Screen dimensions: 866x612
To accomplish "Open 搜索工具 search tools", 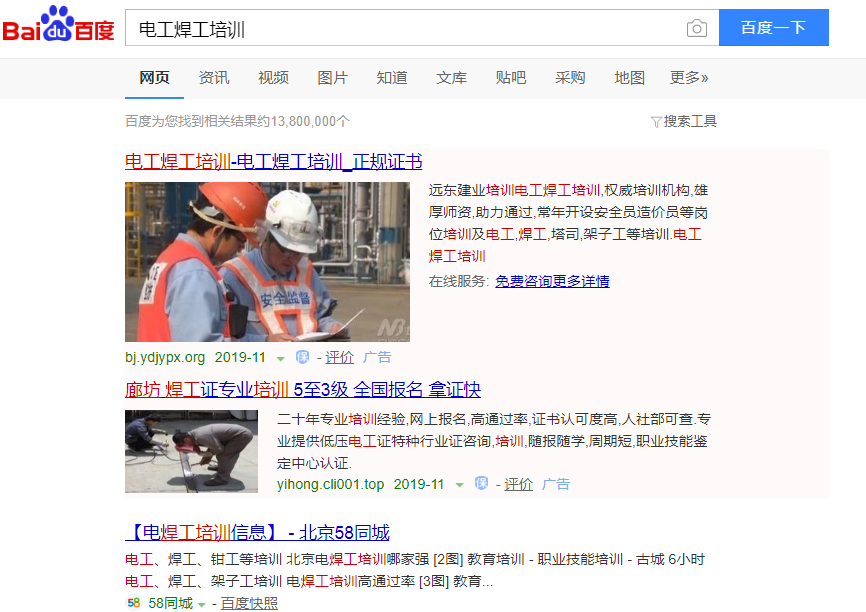I will [690, 122].
